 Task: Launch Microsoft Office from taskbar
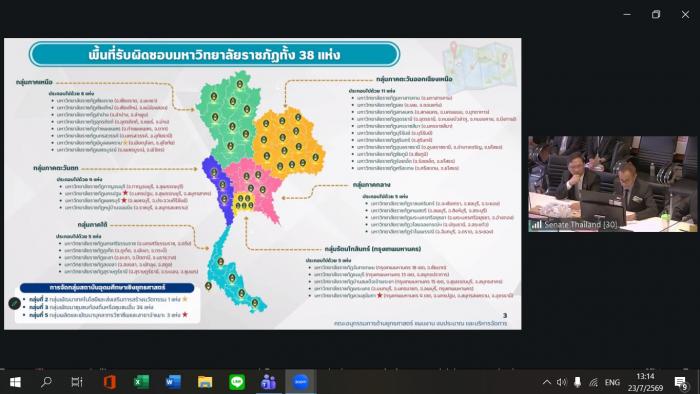(110, 382)
